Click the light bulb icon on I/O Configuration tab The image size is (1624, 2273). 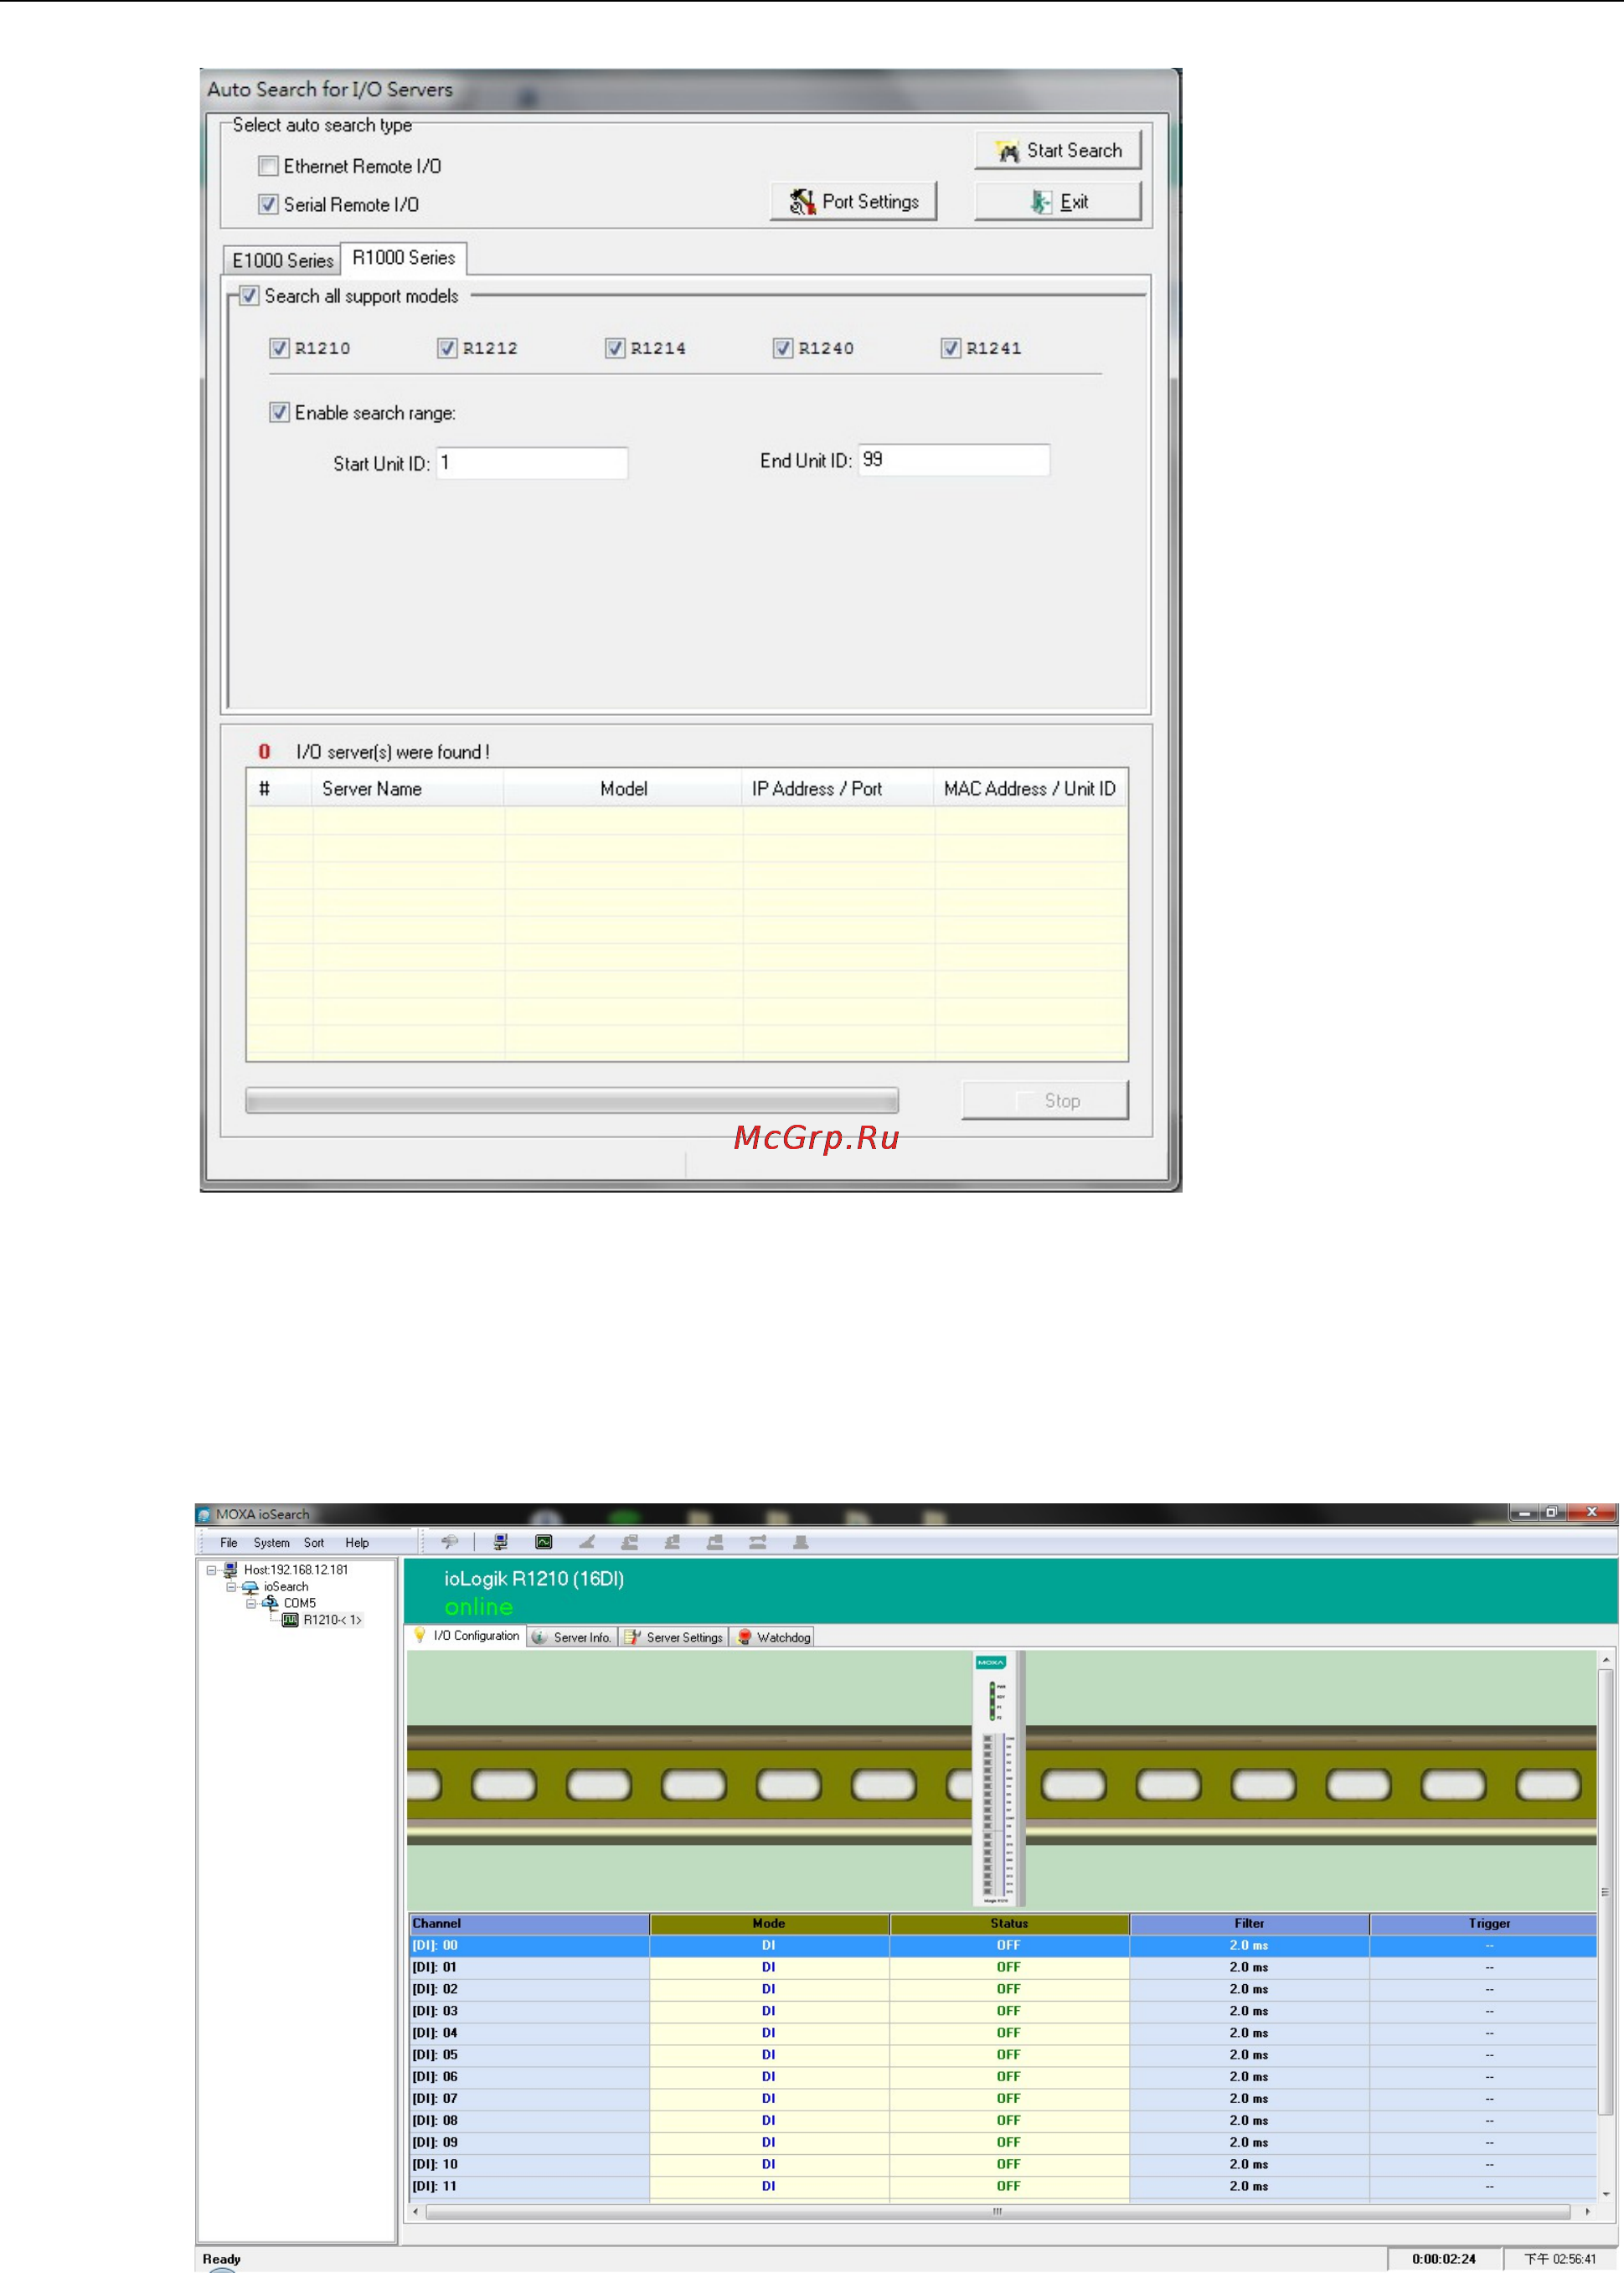[420, 1635]
